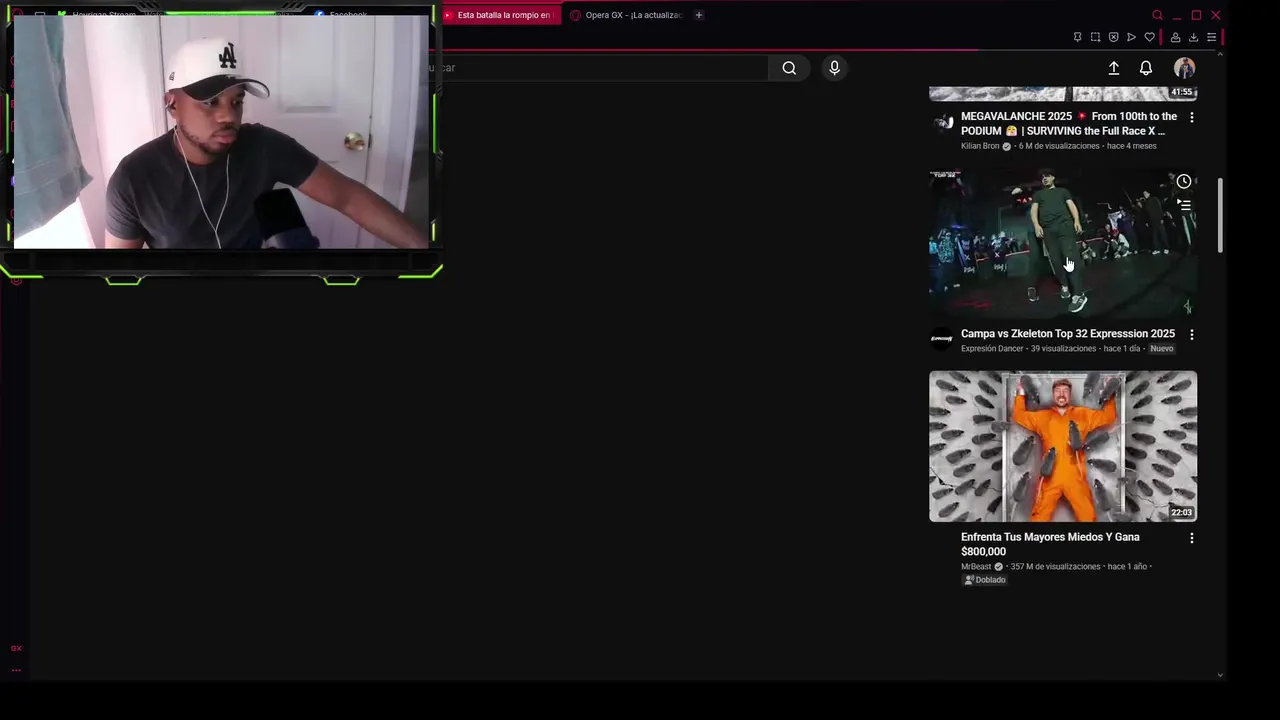Viewport: 1280px width, 720px height.
Task: Open options menu for Campa vs Zkeleton video
Action: (x=1191, y=334)
